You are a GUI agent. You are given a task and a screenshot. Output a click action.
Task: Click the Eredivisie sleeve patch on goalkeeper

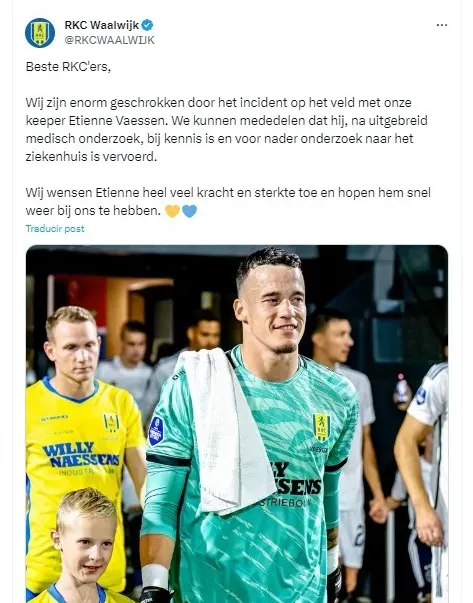pos(156,431)
